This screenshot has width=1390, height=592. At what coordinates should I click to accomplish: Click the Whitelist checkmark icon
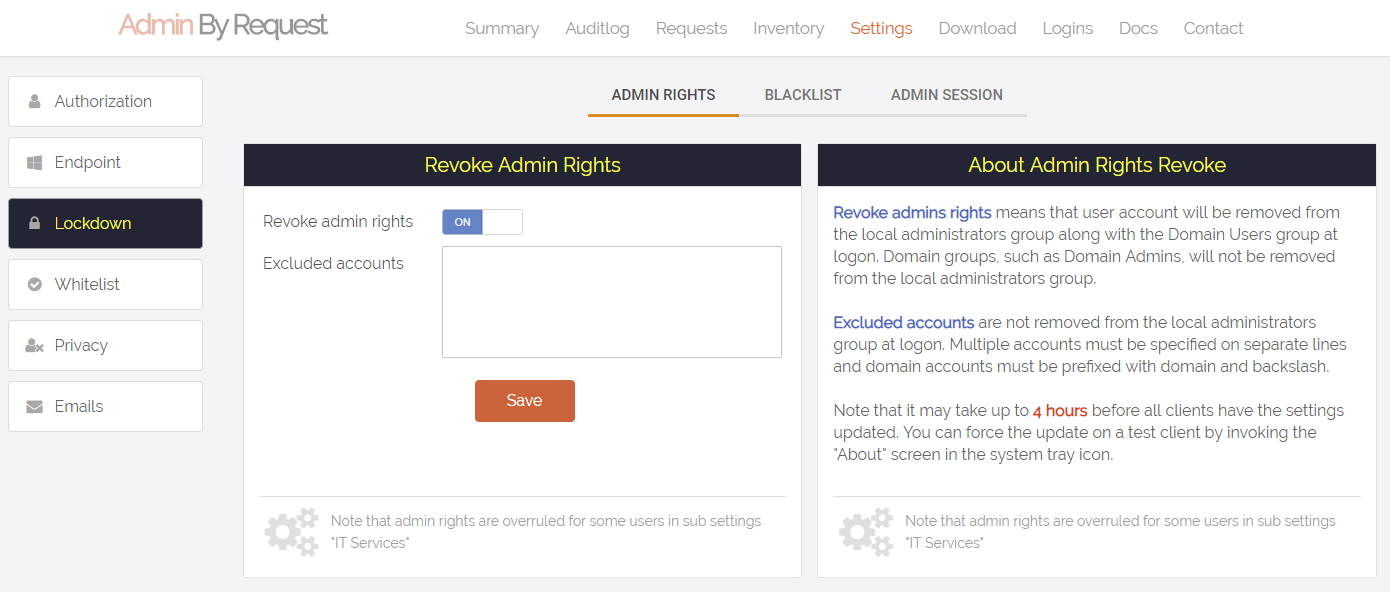[x=35, y=284]
